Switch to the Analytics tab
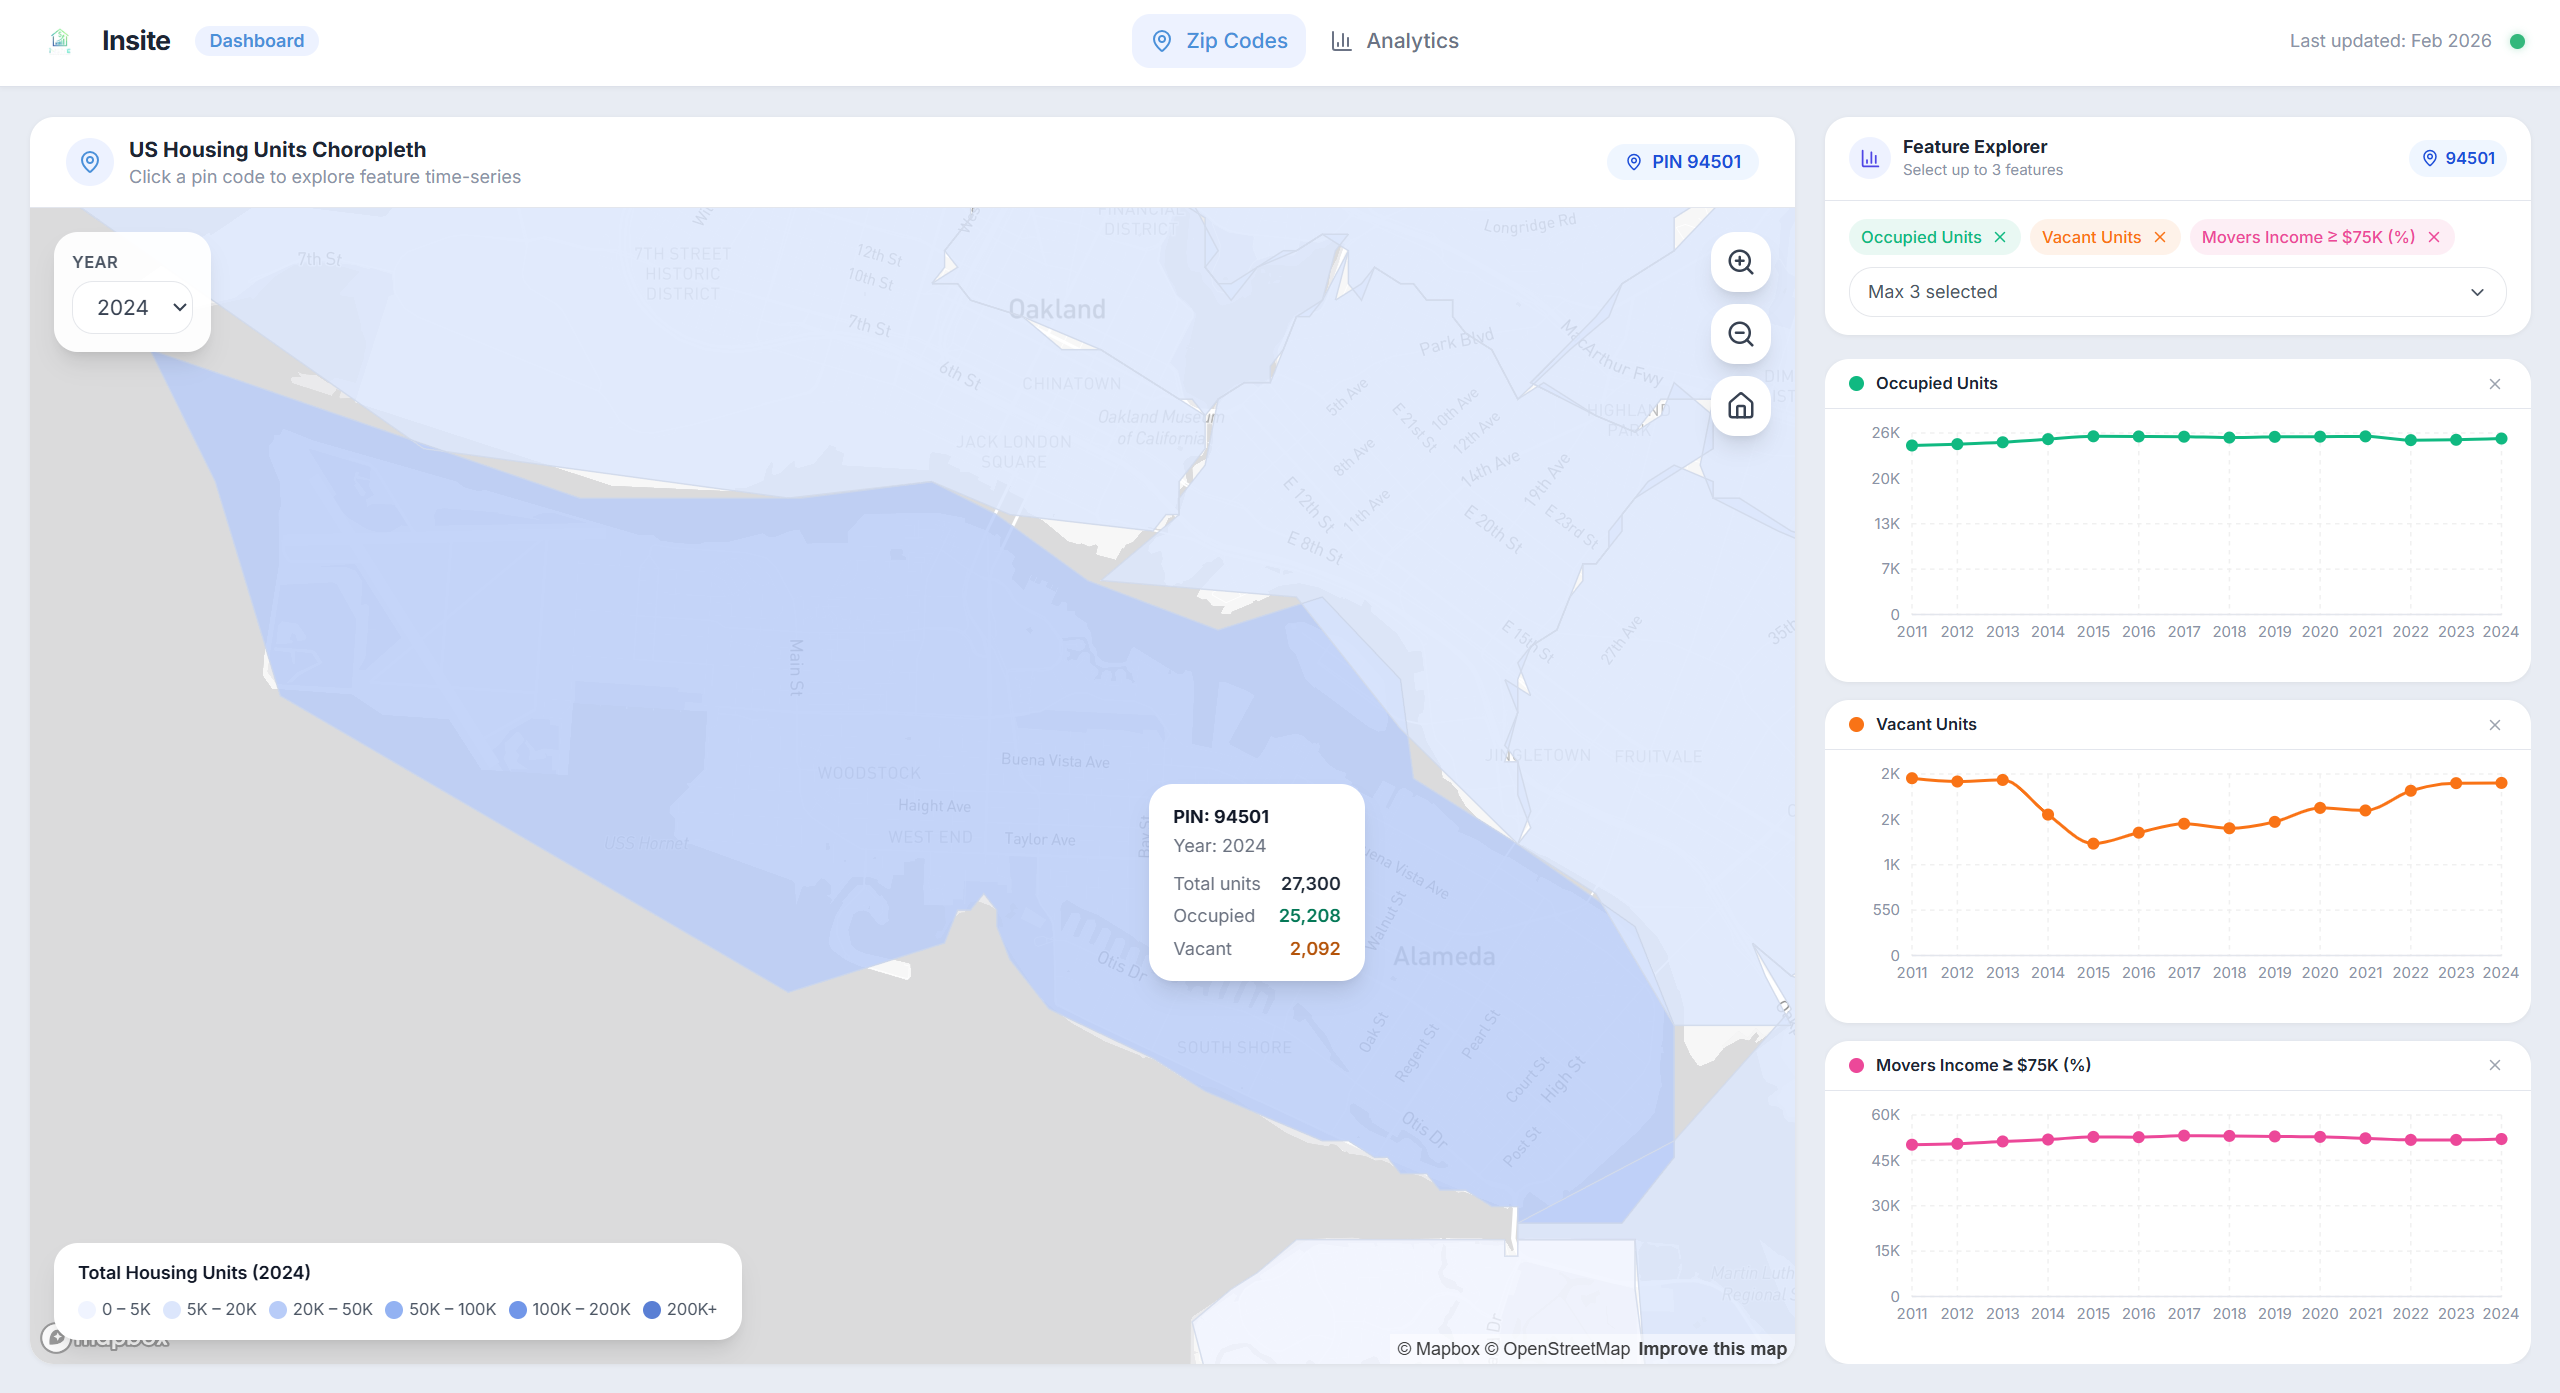2560x1393 pixels. pyautogui.click(x=1395, y=41)
